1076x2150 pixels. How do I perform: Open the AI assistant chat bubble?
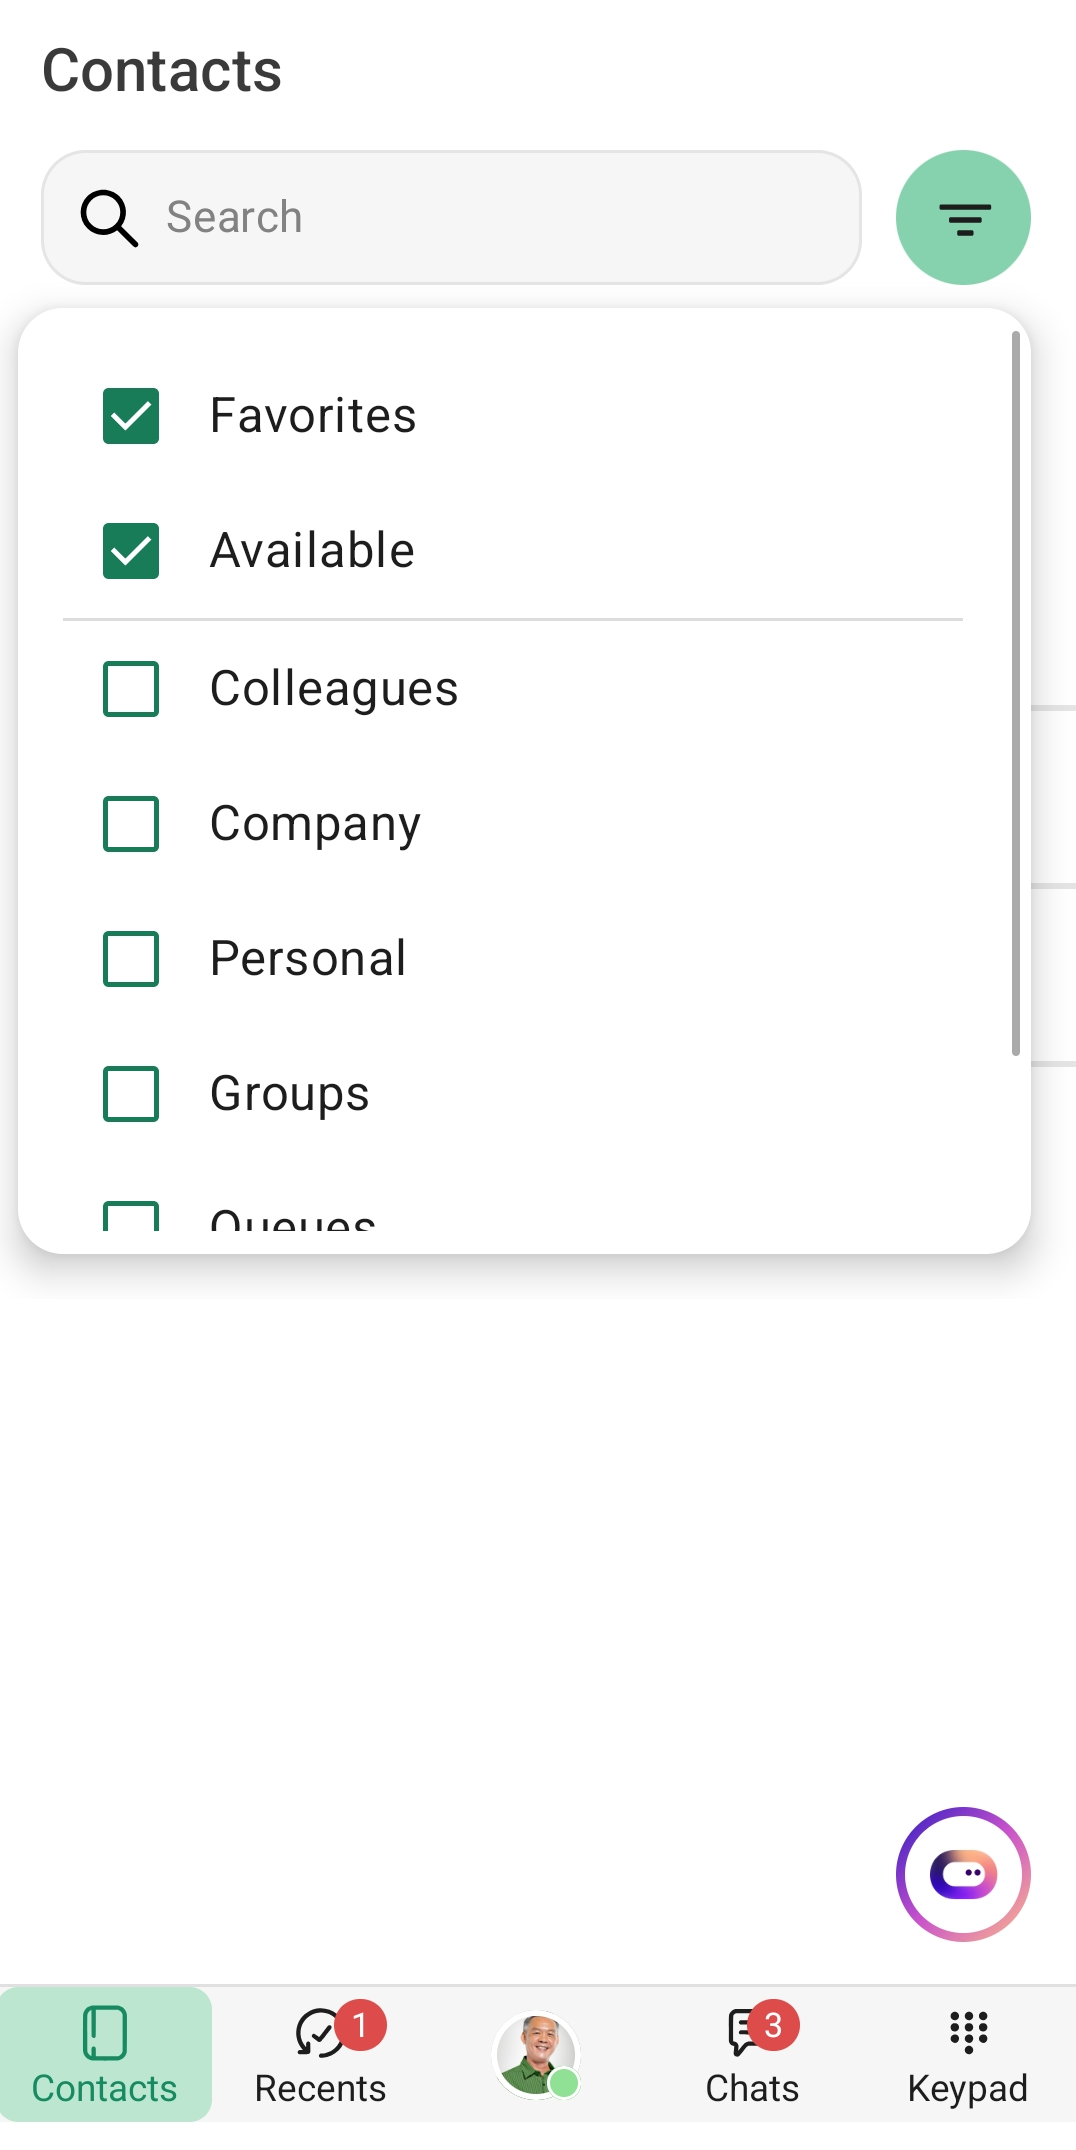[x=963, y=1874]
